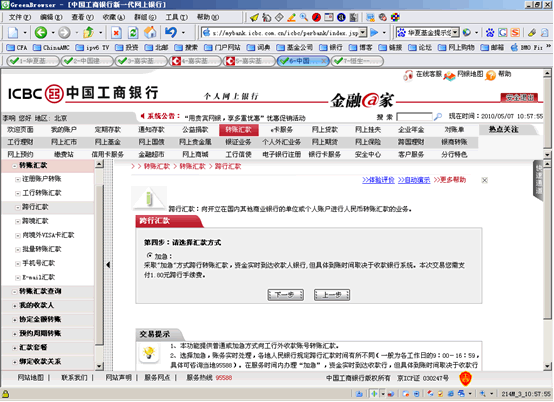Open the 网上购物 bookmarks folder
Image resolution: width=554 pixels, height=402 pixels.
pyautogui.click(x=456, y=47)
